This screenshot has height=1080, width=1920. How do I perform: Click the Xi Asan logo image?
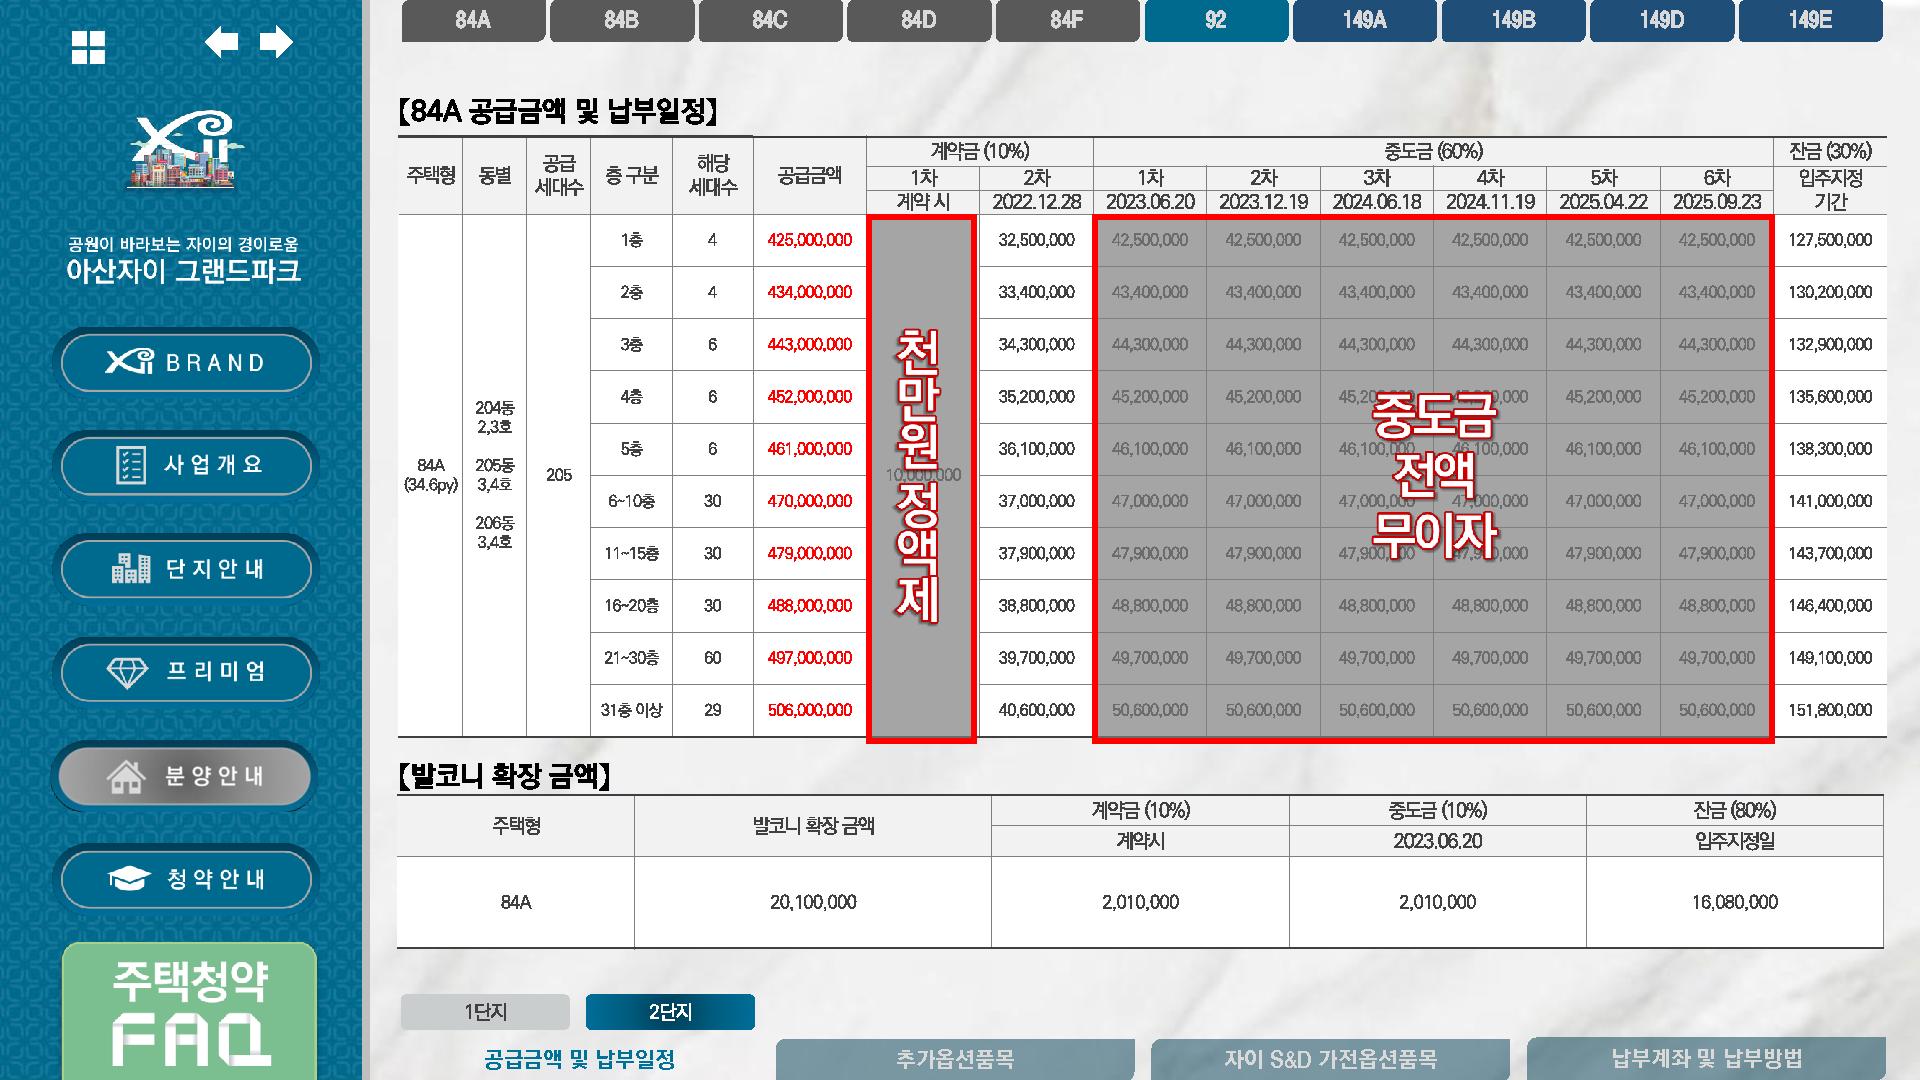(x=183, y=150)
